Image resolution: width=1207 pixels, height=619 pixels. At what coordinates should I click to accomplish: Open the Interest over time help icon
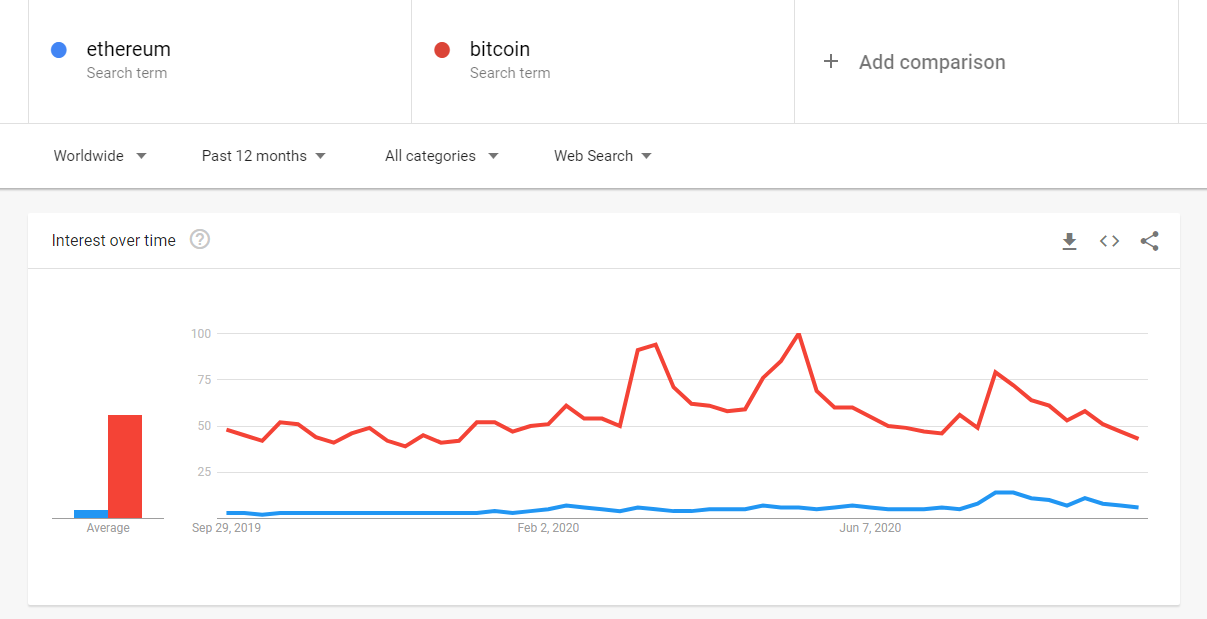(200, 240)
